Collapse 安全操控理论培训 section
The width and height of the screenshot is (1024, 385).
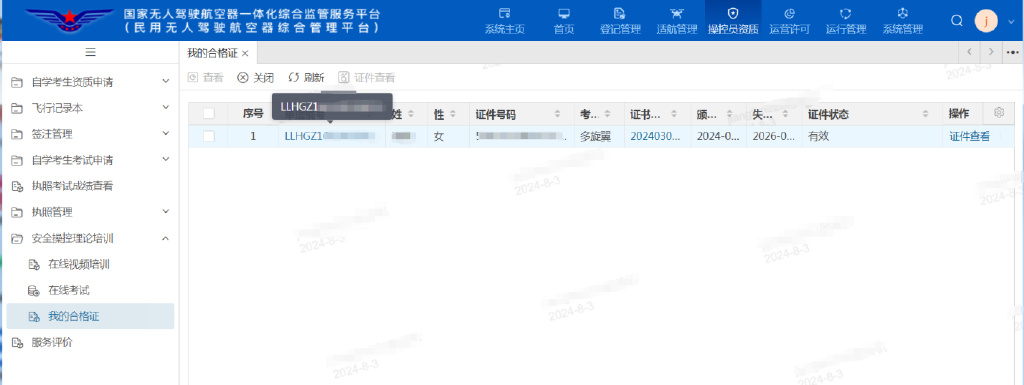(165, 238)
